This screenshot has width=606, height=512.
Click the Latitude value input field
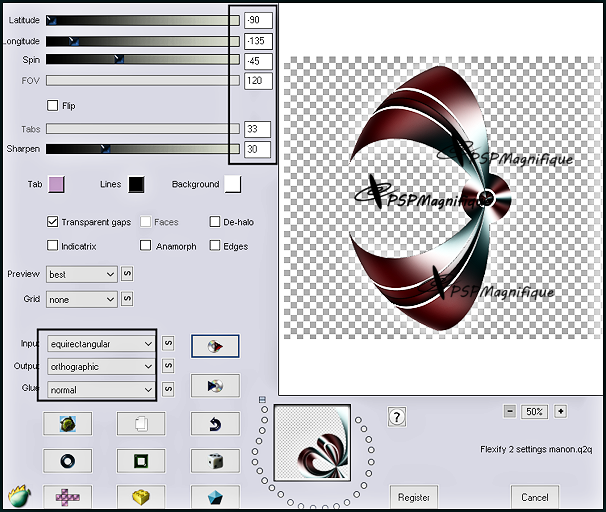[x=258, y=20]
